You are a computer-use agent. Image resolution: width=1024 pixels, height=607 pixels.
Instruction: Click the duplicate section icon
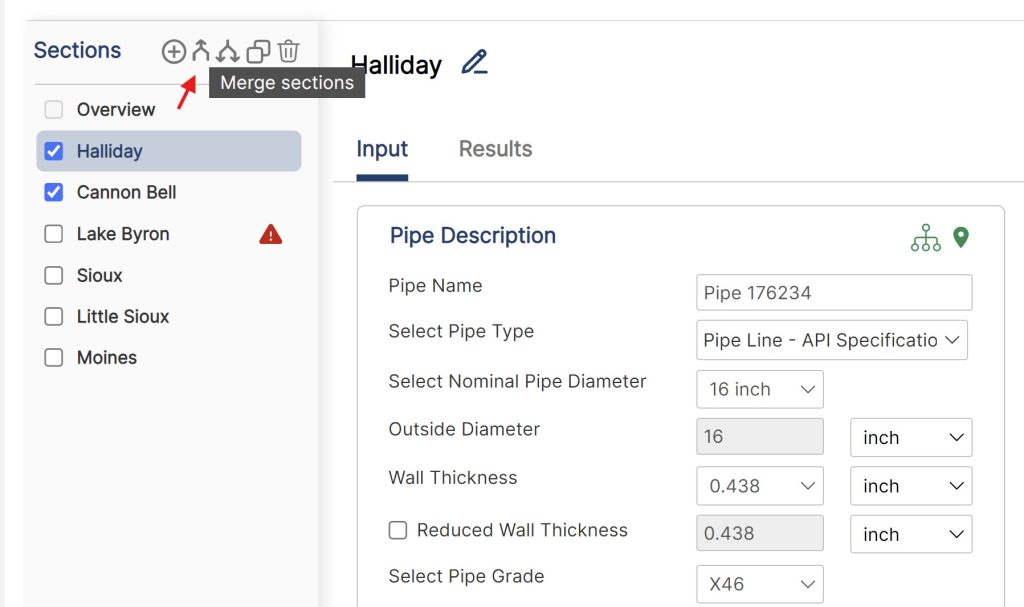tap(258, 52)
